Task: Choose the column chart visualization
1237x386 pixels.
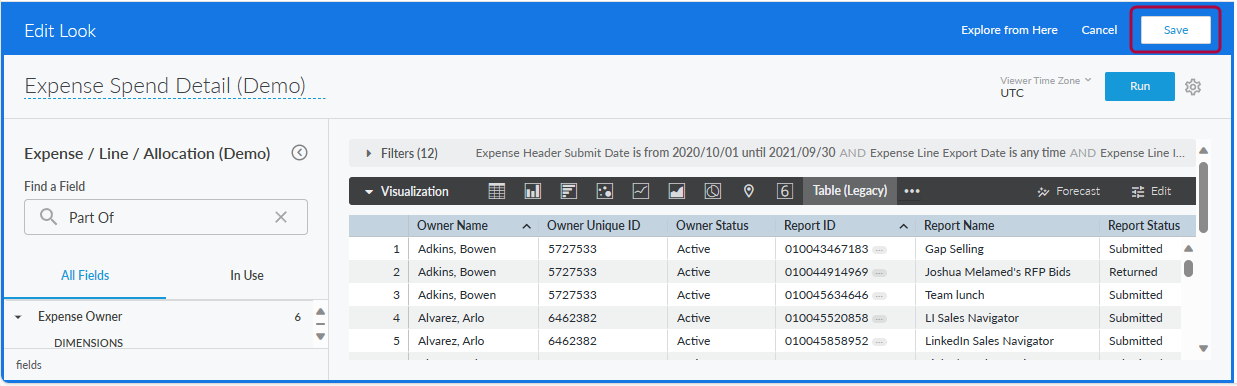Action: [532, 191]
